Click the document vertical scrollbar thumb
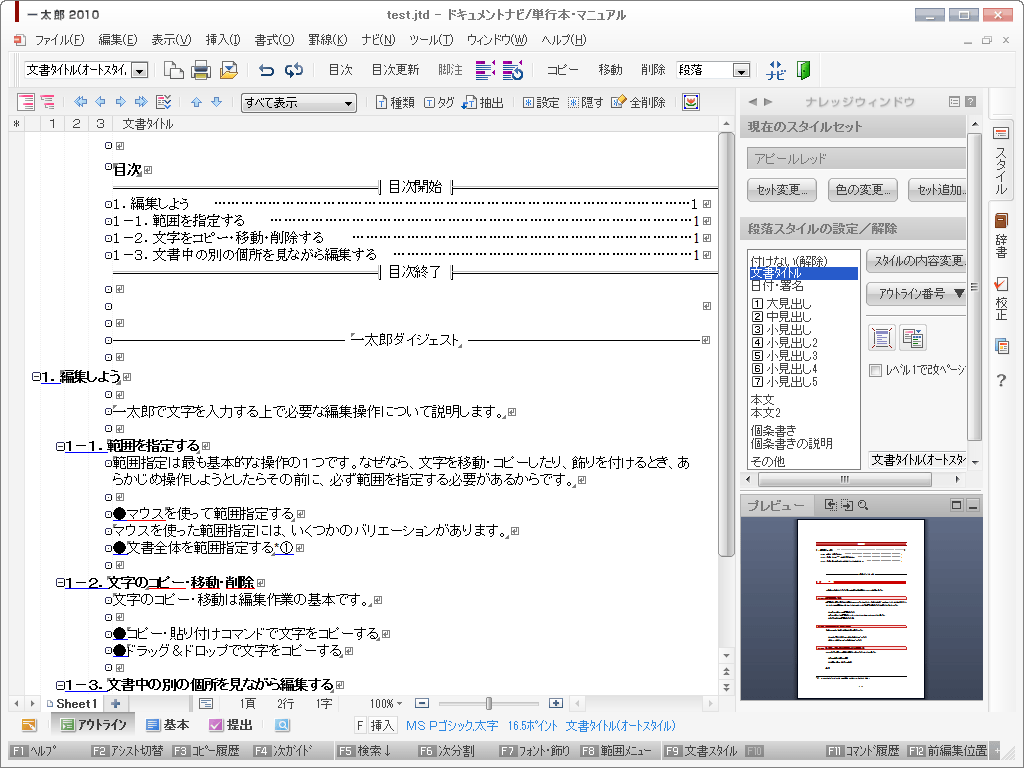The height and width of the screenshot is (768, 1024). coord(726,344)
